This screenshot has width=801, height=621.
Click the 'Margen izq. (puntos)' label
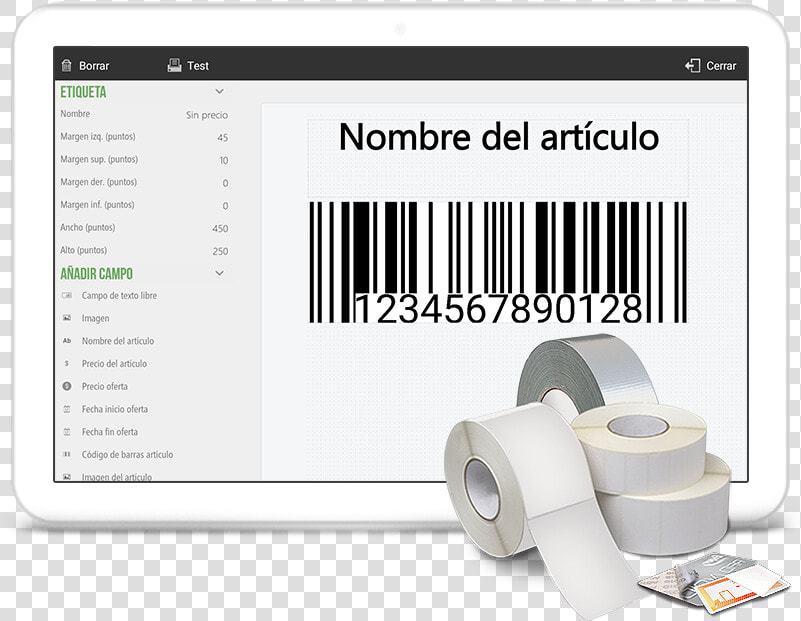(98, 137)
